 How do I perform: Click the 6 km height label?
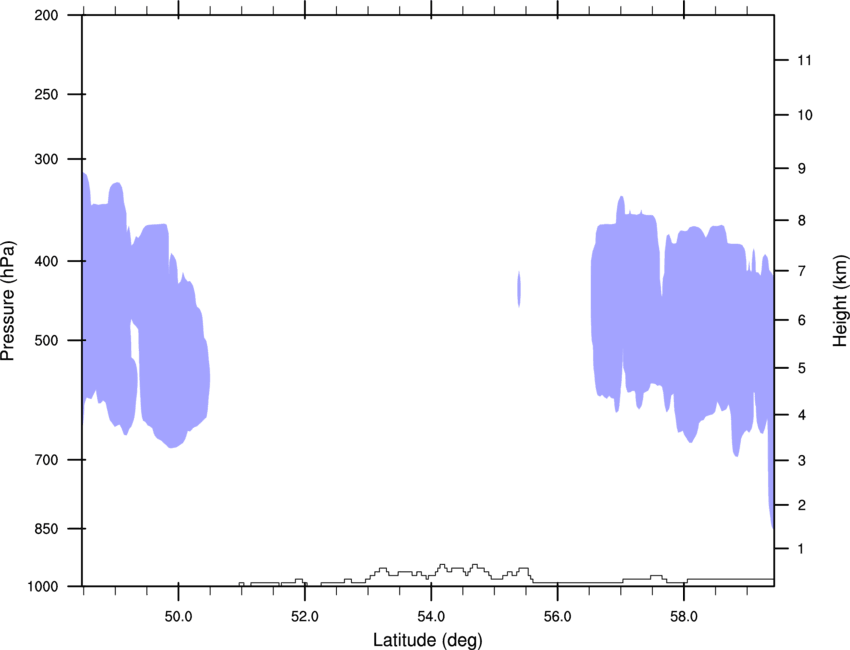tap(802, 320)
